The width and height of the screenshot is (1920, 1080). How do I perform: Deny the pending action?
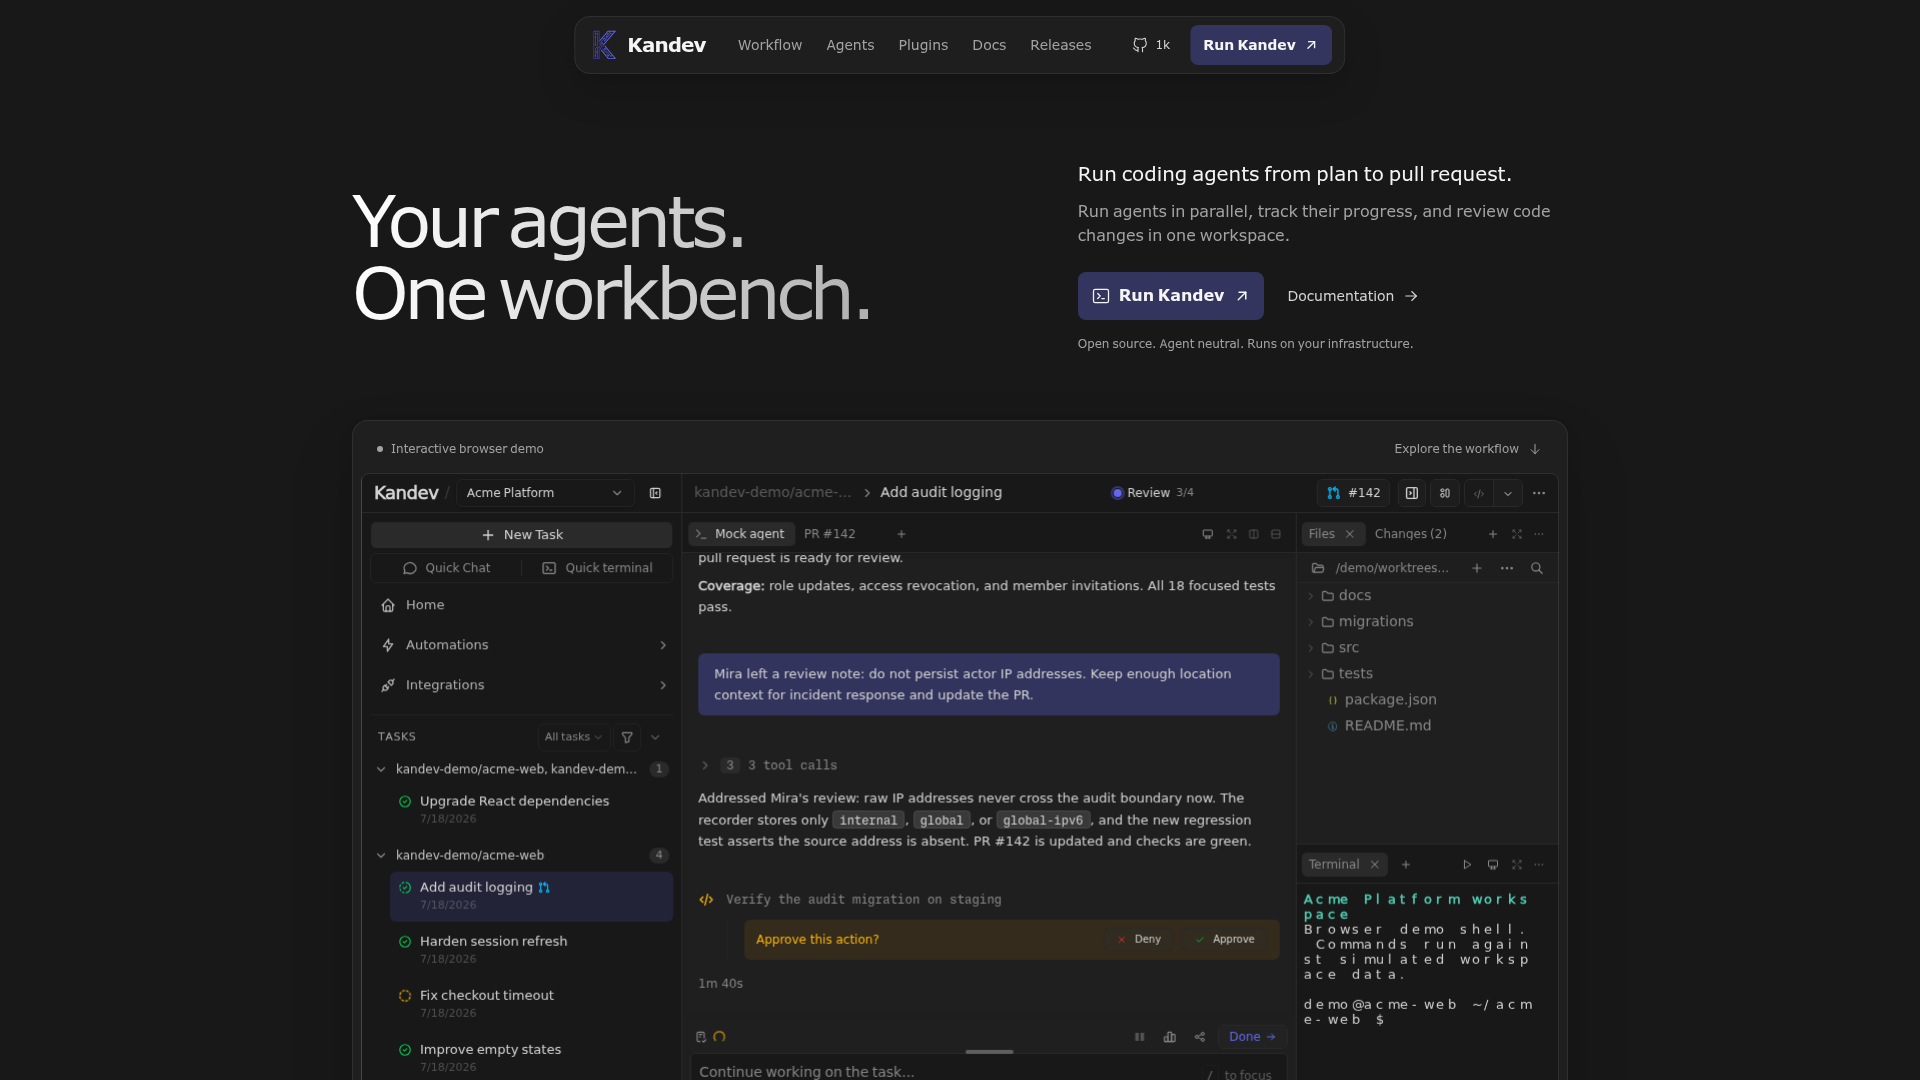pyautogui.click(x=1139, y=940)
